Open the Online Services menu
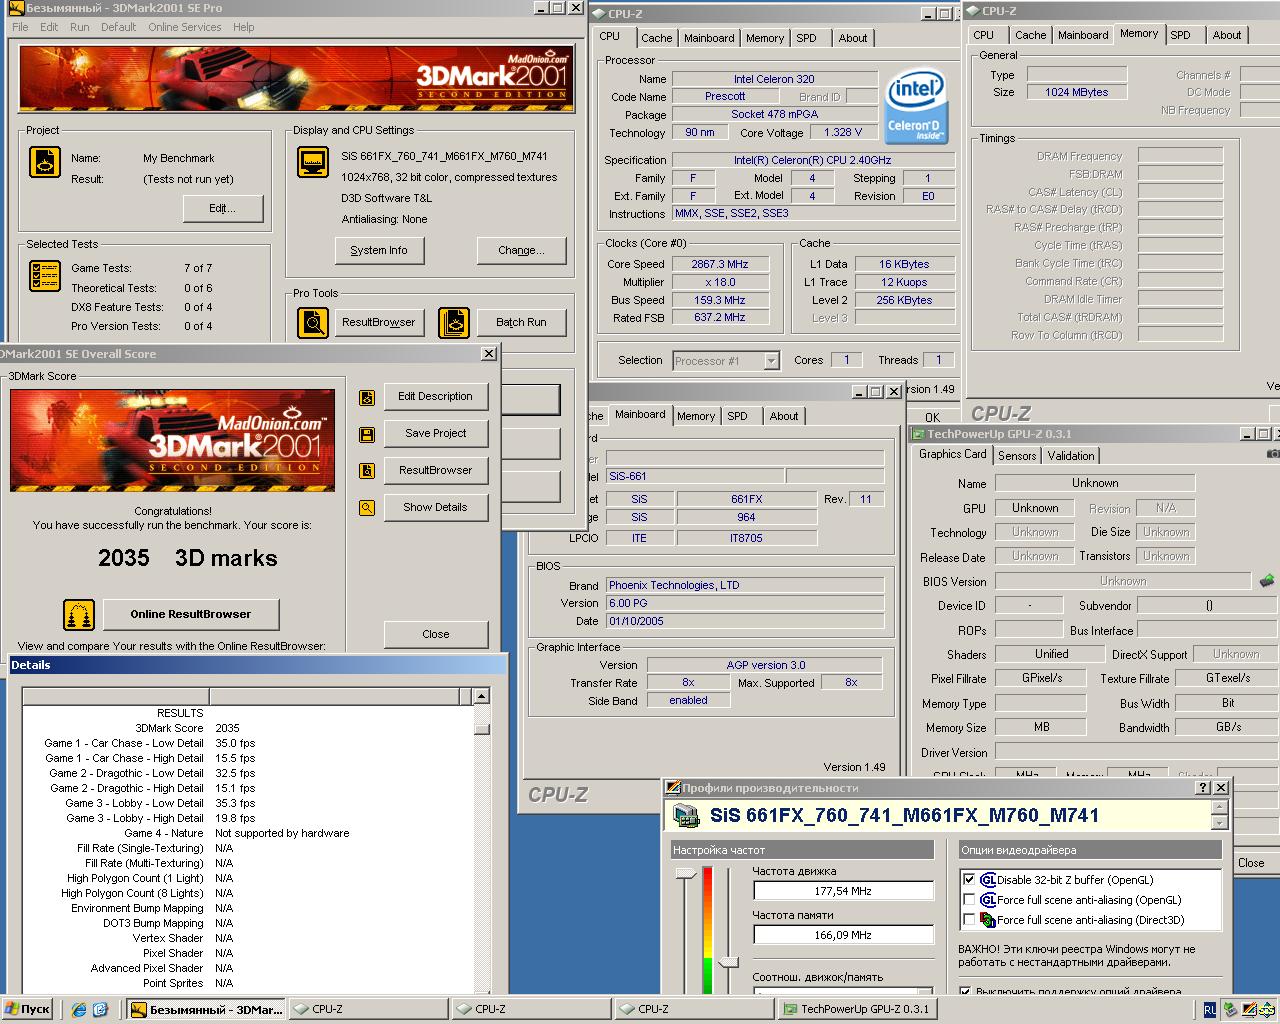The height and width of the screenshot is (1024, 1280). point(185,27)
